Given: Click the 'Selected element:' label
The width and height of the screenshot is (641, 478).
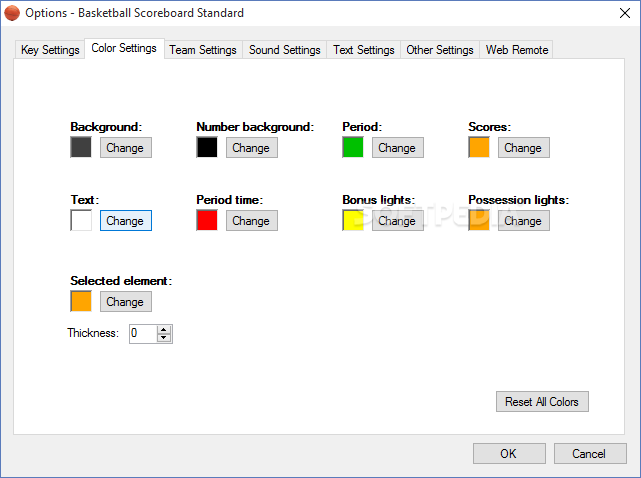Looking at the screenshot, I should point(121,281).
